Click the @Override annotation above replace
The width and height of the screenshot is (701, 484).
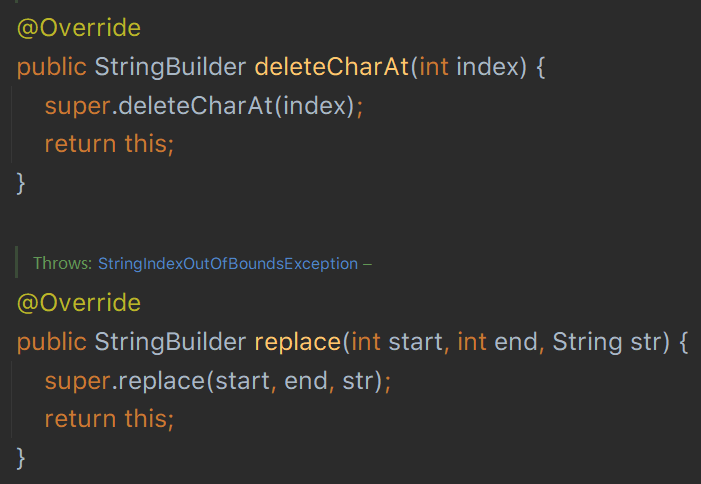coord(79,302)
